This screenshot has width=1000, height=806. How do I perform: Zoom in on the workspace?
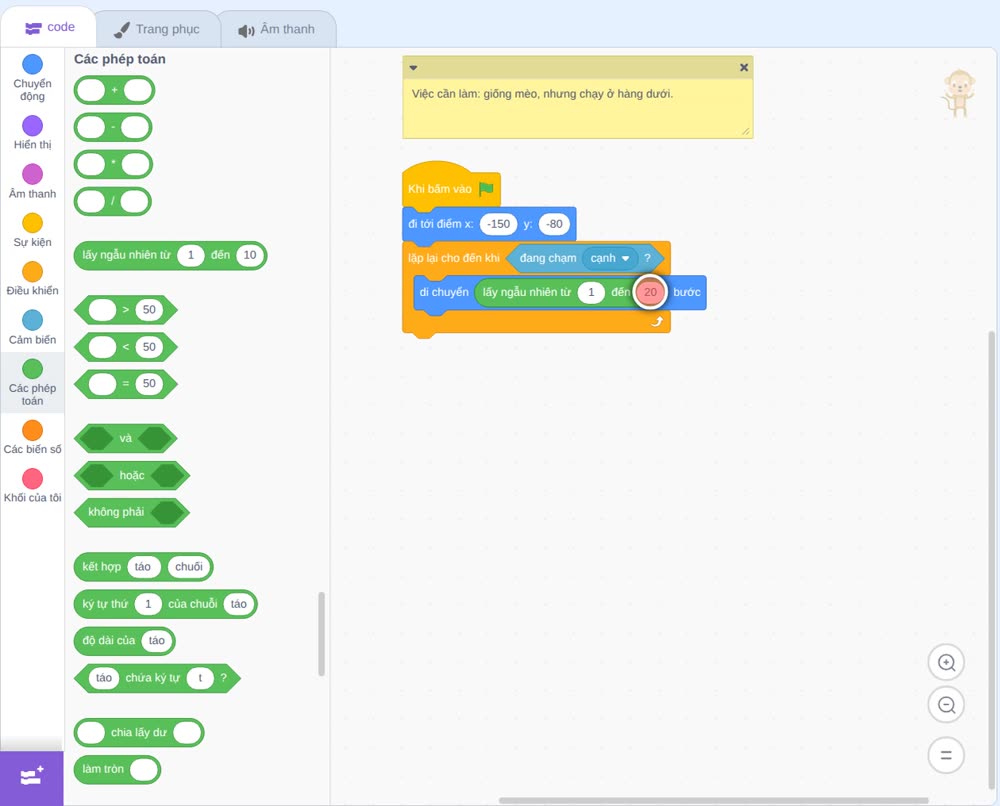(946, 663)
